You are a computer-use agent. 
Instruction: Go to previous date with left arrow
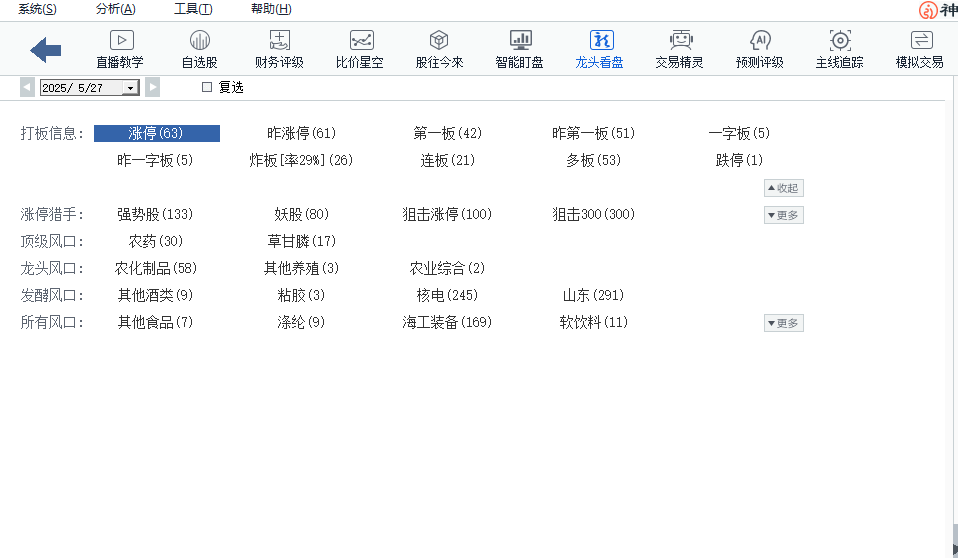click(x=27, y=88)
